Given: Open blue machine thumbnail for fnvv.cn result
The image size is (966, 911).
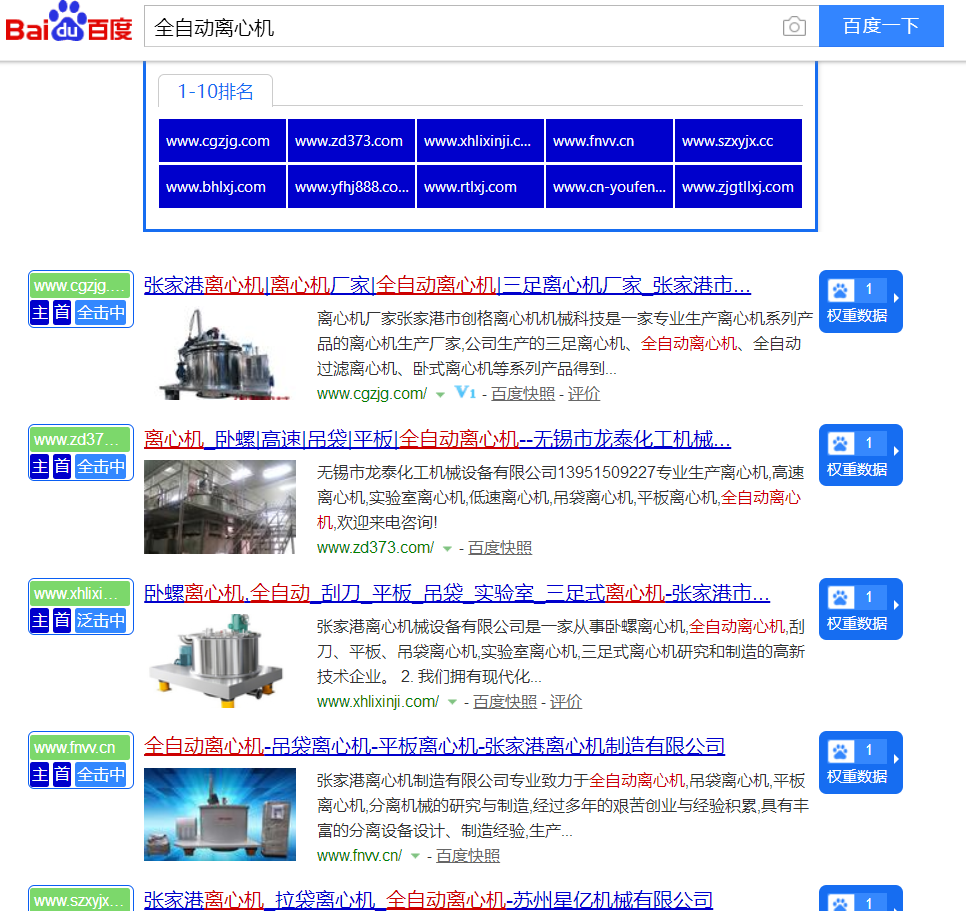Looking at the screenshot, I should tap(220, 814).
